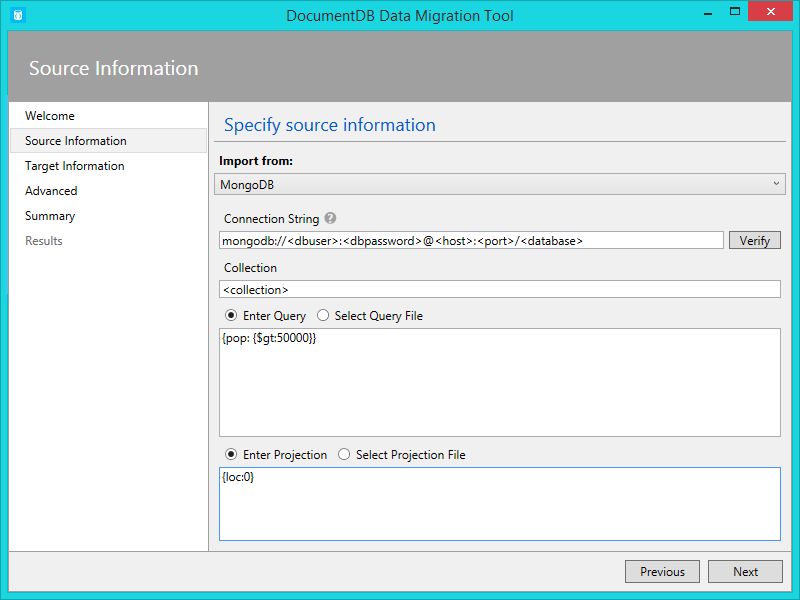Switch to Select Projection File option
The image size is (800, 600).
(344, 455)
